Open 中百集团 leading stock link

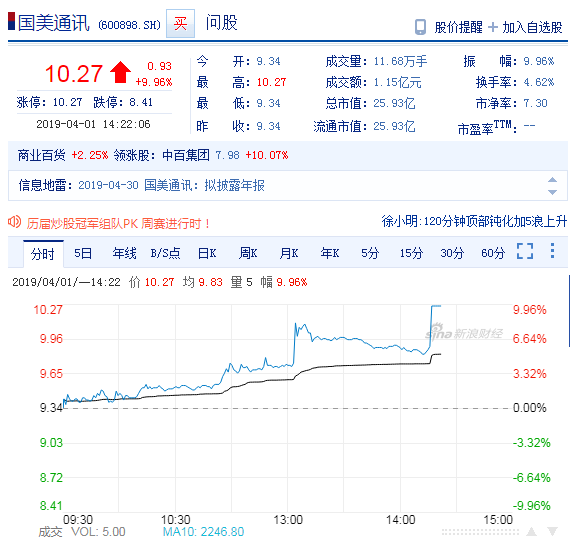(186, 155)
